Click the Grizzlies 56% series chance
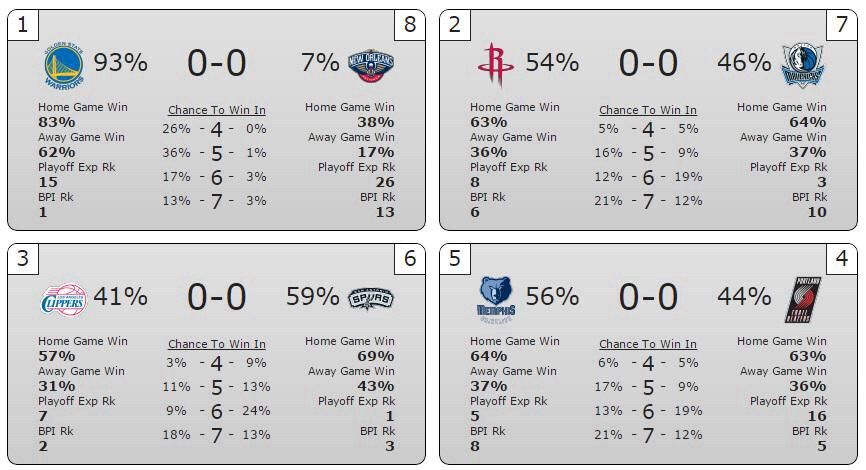The height and width of the screenshot is (470, 866). point(552,297)
